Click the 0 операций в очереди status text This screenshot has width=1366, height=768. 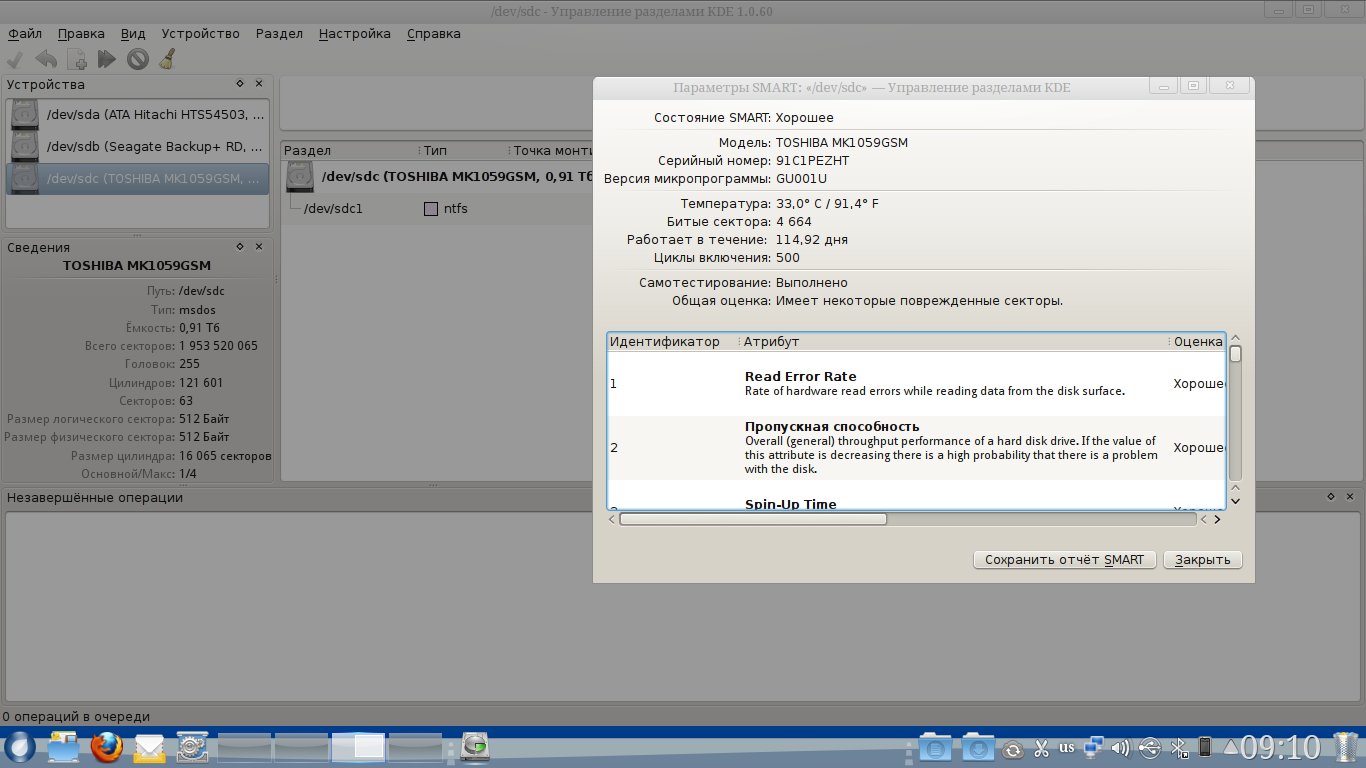coord(77,716)
